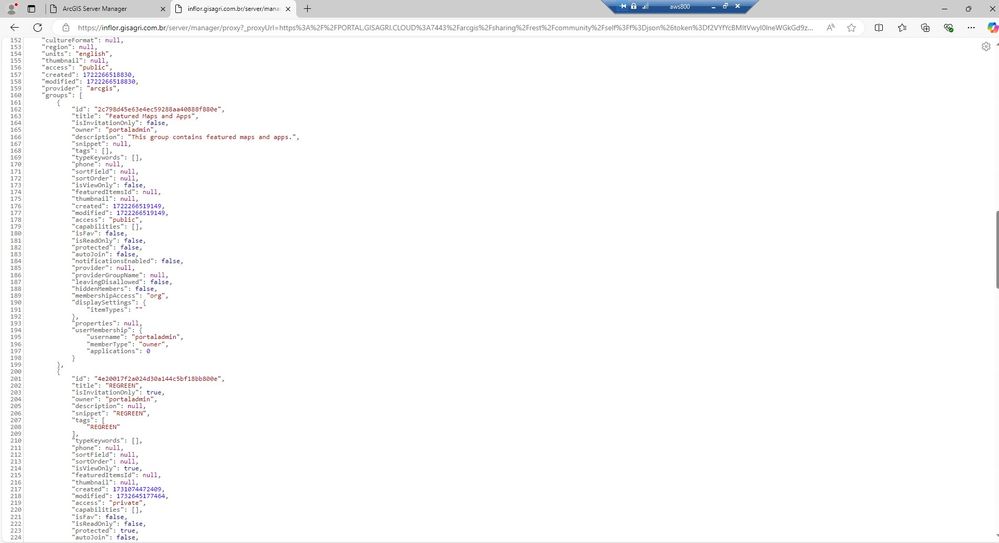Click the "userMembership": { line

107,330
